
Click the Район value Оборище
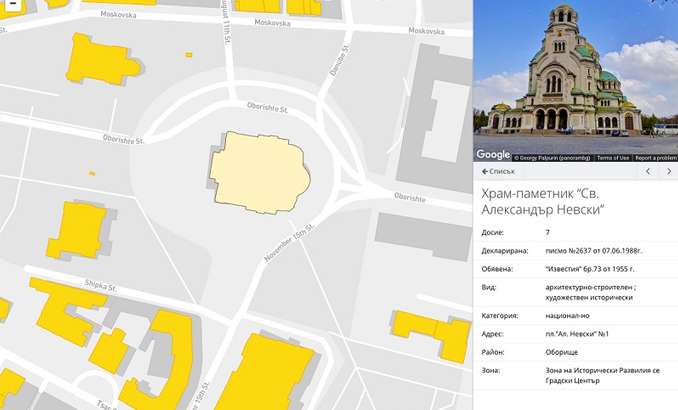(x=562, y=352)
